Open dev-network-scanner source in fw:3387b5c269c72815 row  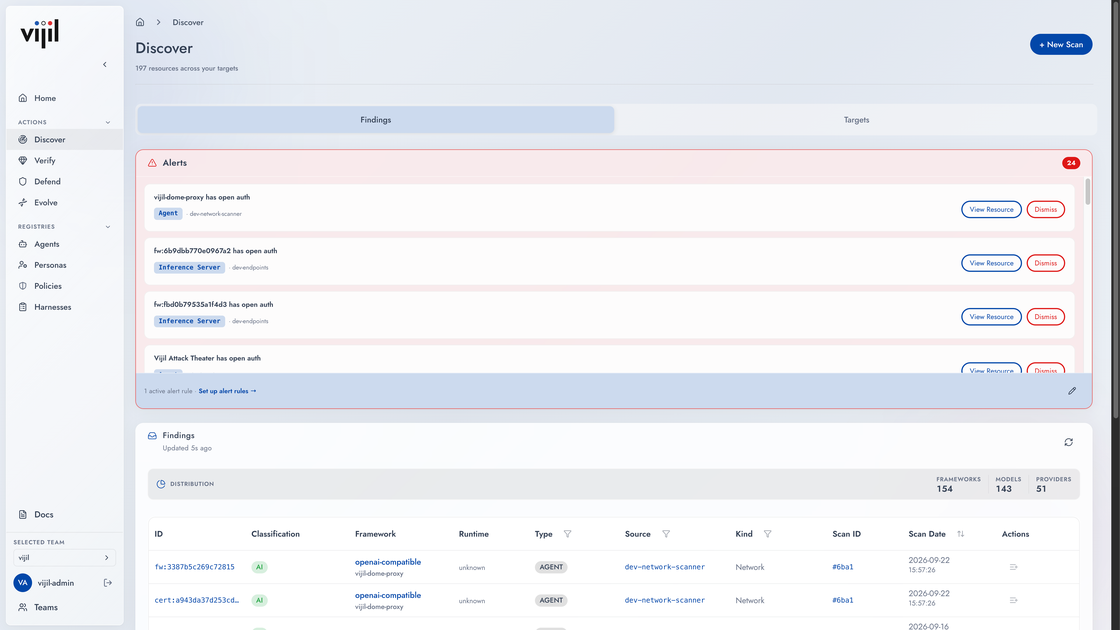click(664, 567)
